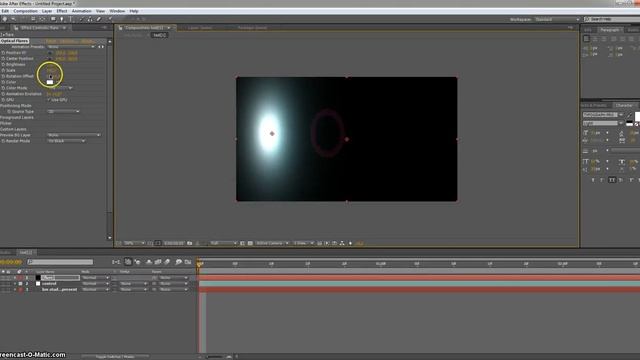640x360 pixels.
Task: Click transparency grid toggle in viewer
Action: [250, 243]
